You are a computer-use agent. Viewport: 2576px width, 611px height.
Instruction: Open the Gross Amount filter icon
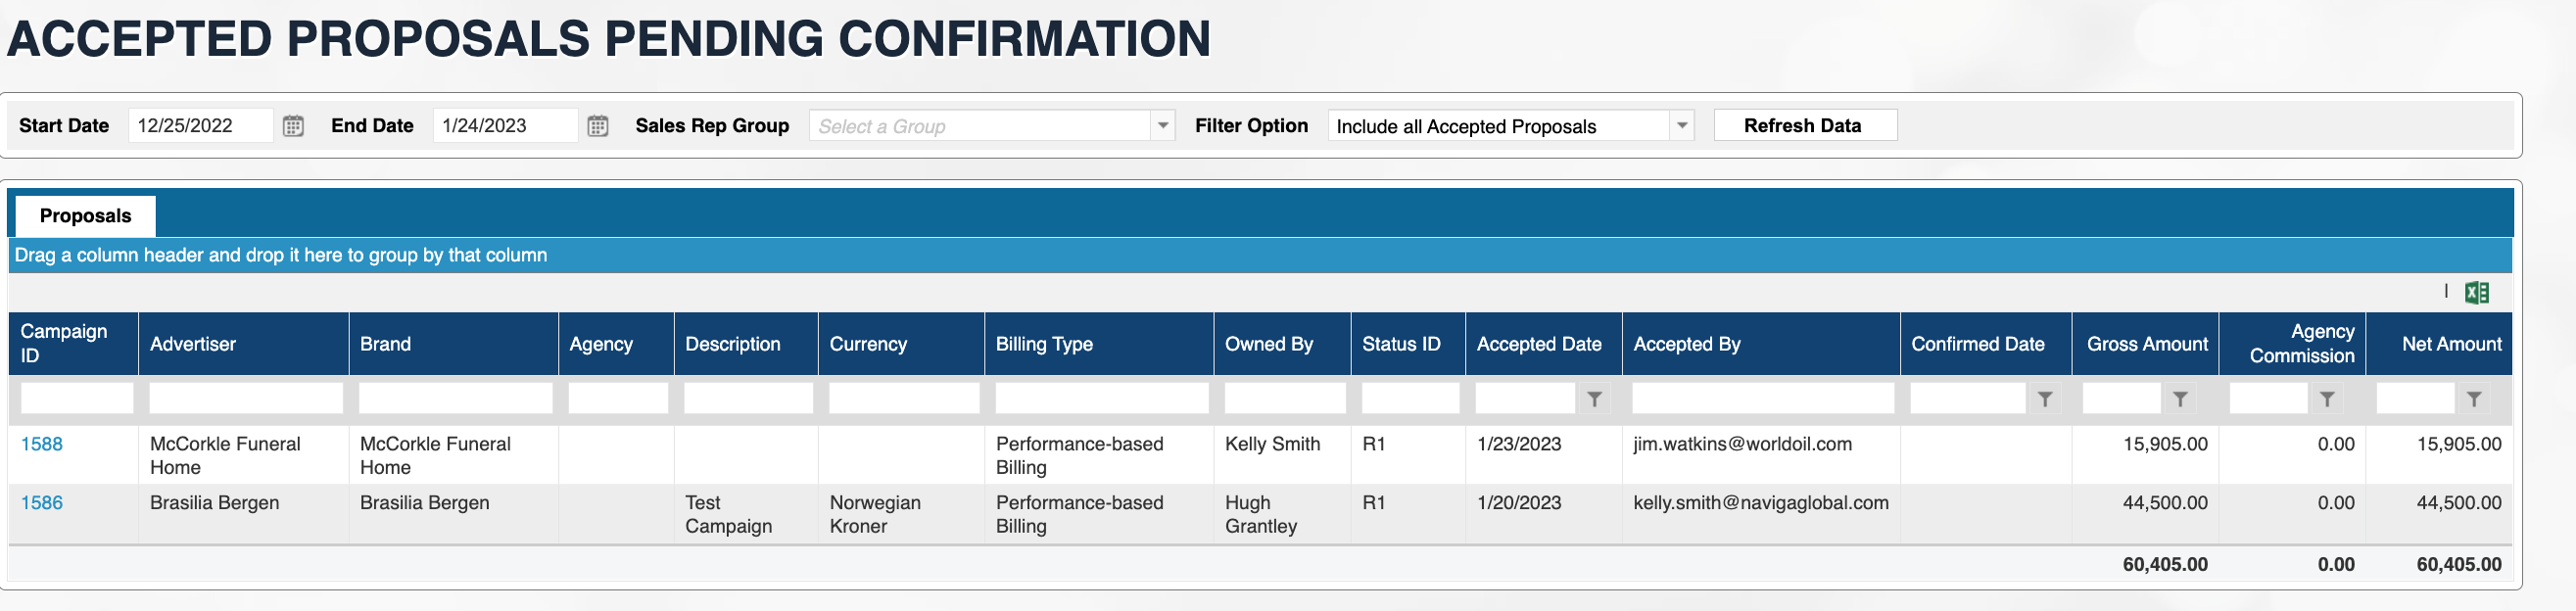click(x=2180, y=399)
